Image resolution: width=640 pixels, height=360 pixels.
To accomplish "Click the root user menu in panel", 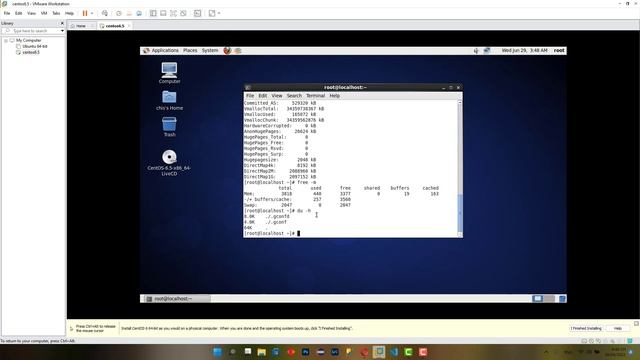I will click(559, 51).
